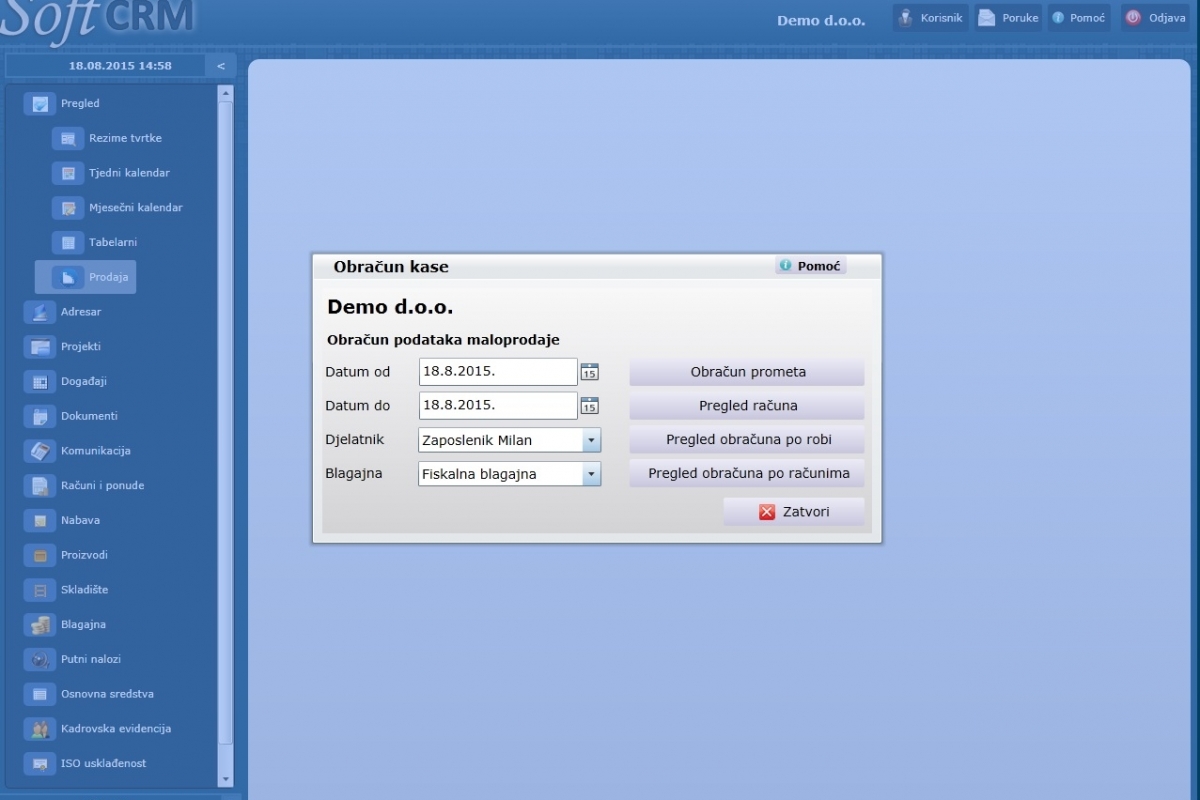Open calendar picker for Datum do

(x=590, y=406)
